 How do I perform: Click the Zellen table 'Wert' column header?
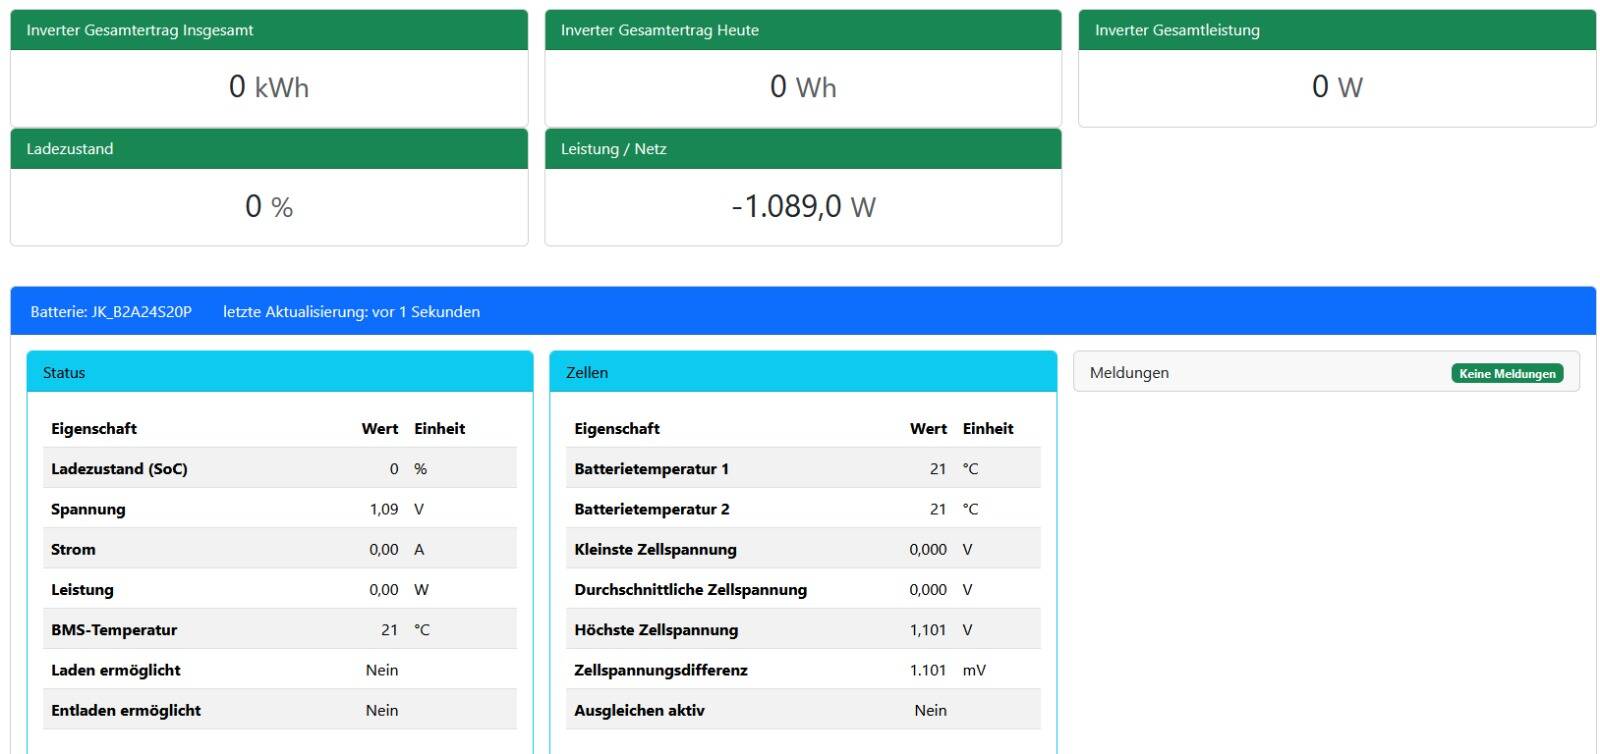tap(928, 428)
